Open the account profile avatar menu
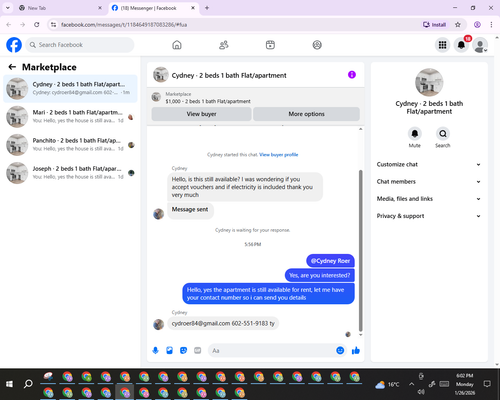This screenshot has height=400, width=500. coord(480,45)
